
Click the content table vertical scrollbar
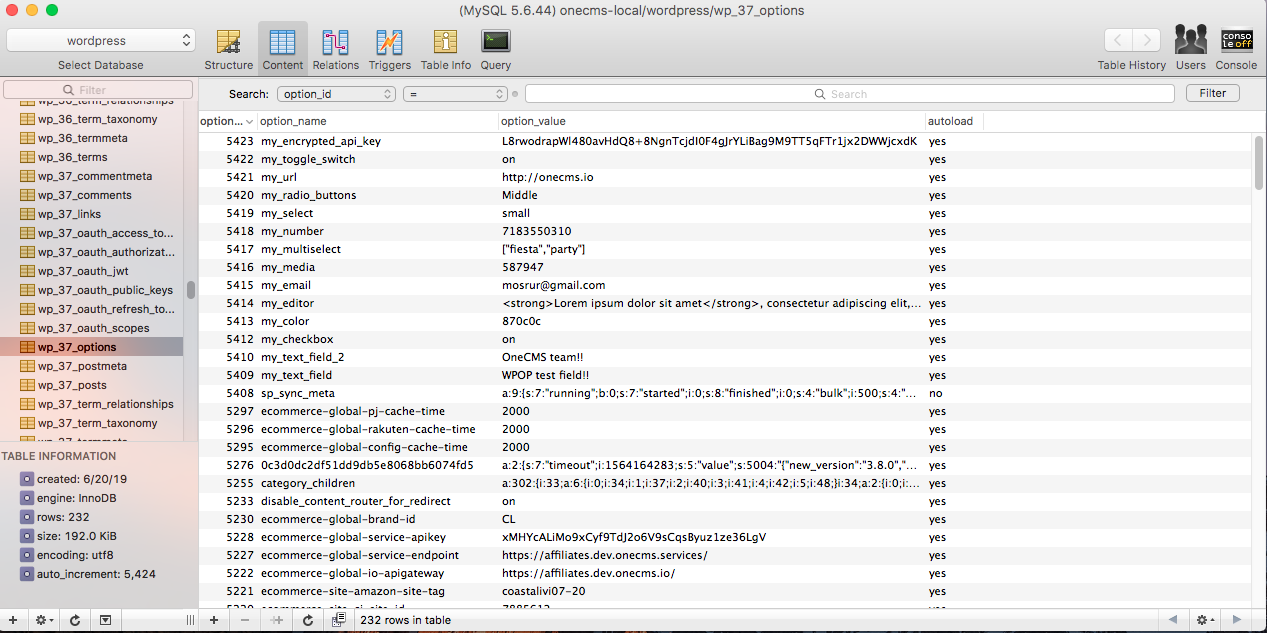click(1259, 162)
